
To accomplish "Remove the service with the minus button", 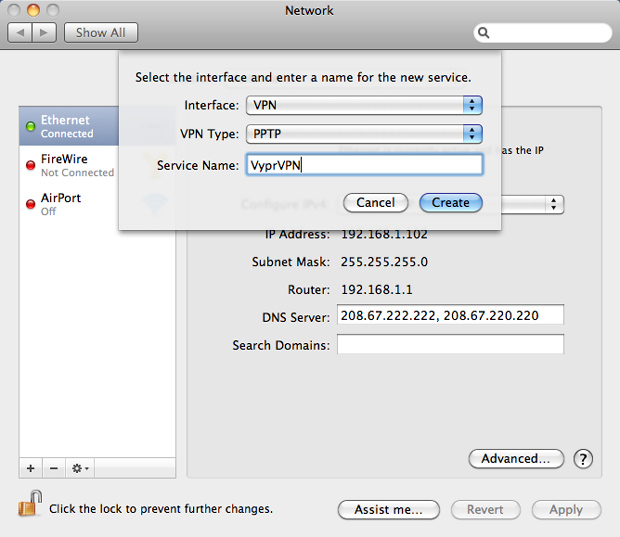I will click(x=54, y=469).
